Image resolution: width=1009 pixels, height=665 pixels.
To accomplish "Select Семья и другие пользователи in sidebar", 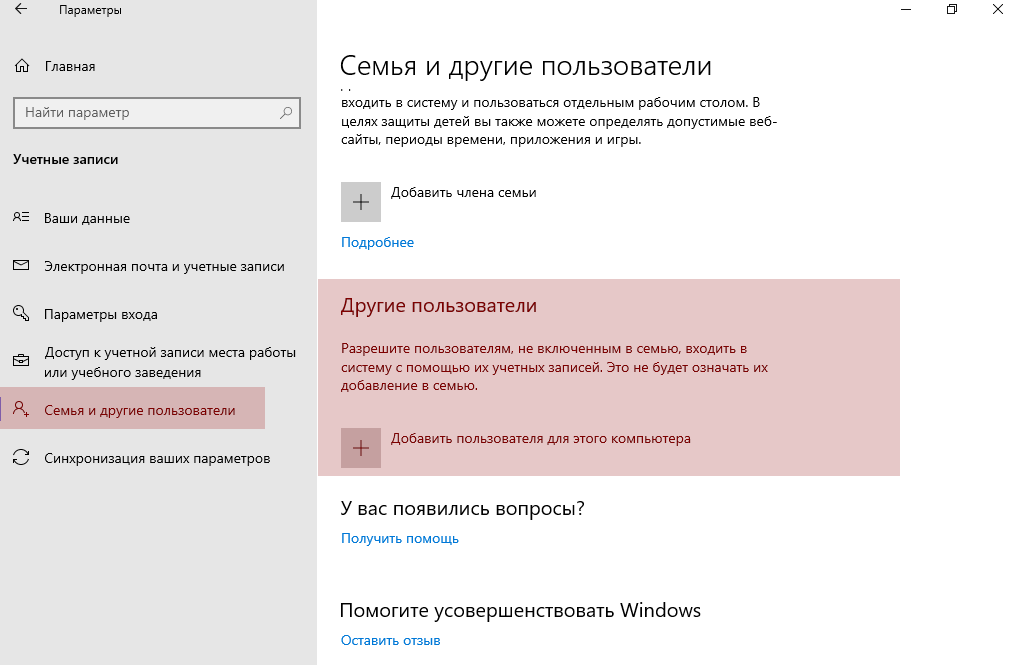I will pos(140,410).
